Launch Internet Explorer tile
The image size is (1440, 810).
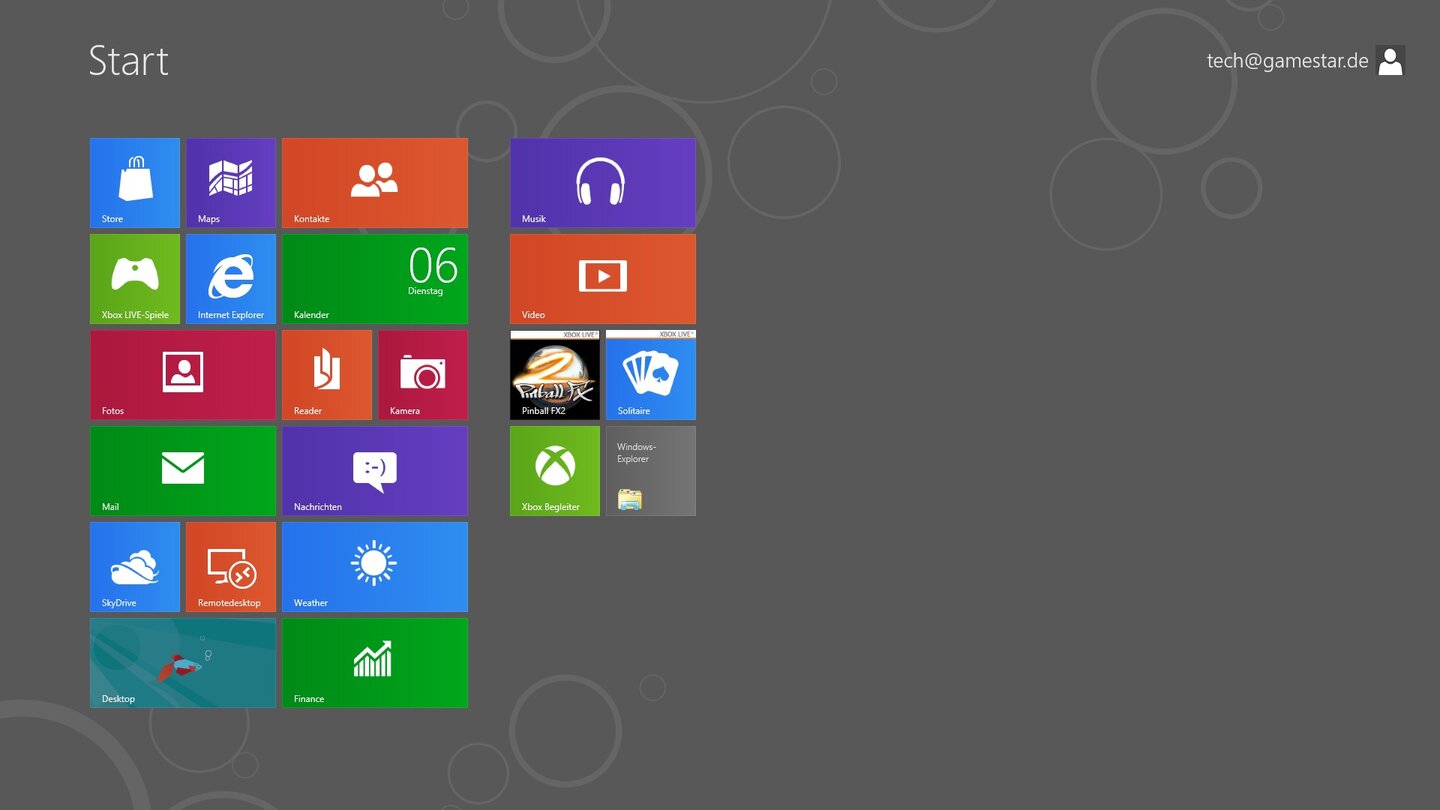point(231,279)
